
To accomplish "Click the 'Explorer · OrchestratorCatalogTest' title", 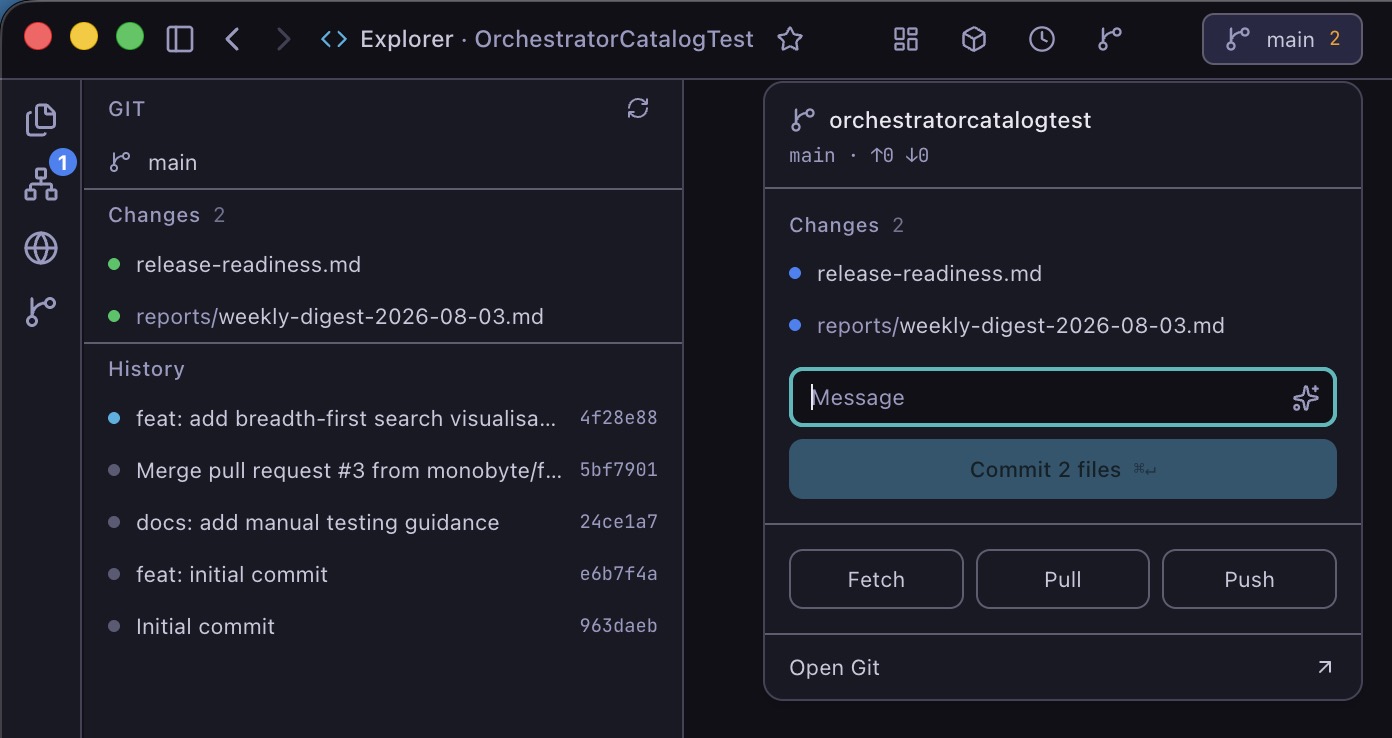I will (x=557, y=39).
